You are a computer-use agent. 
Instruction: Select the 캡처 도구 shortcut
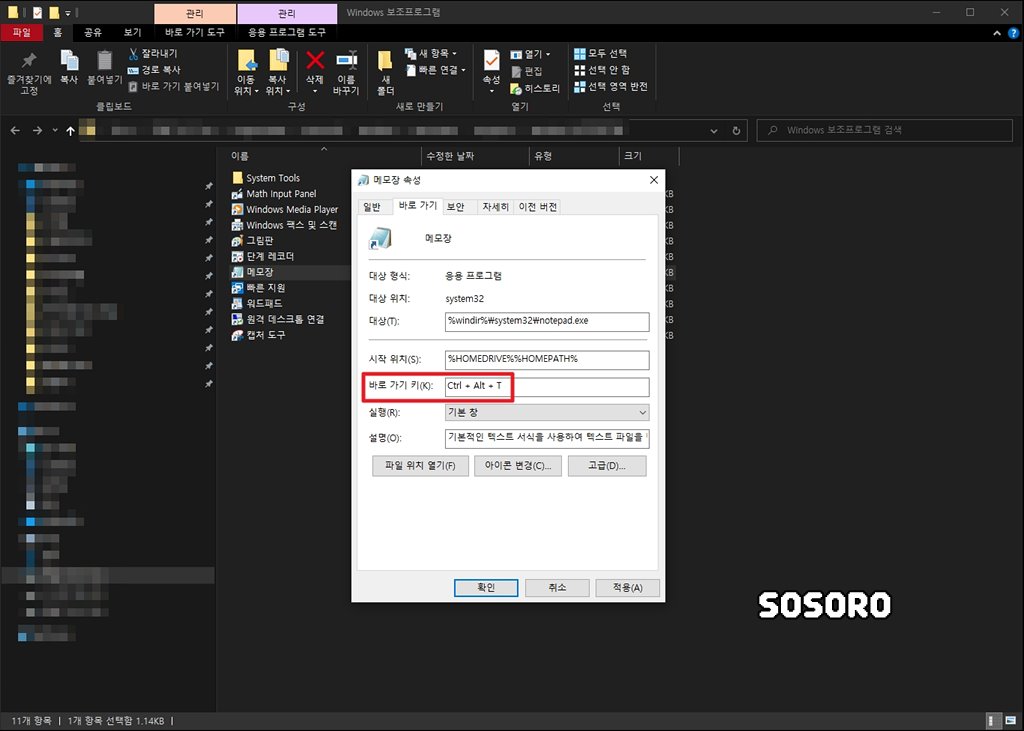[x=259, y=334]
